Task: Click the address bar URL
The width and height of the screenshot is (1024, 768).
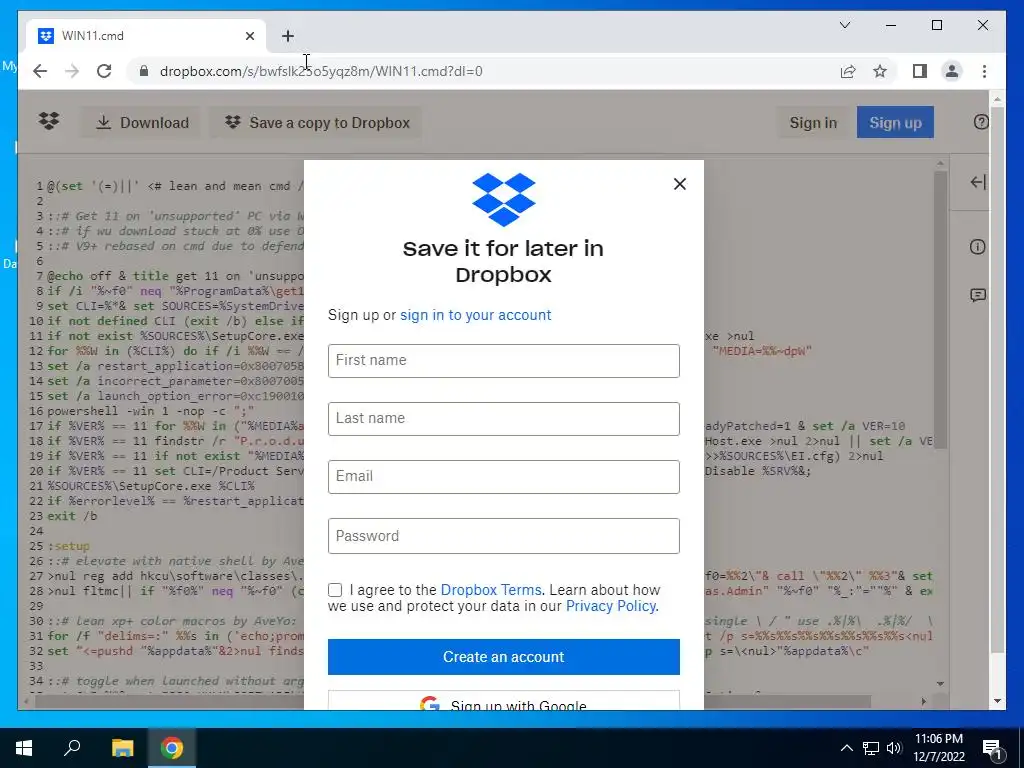Action: click(321, 71)
